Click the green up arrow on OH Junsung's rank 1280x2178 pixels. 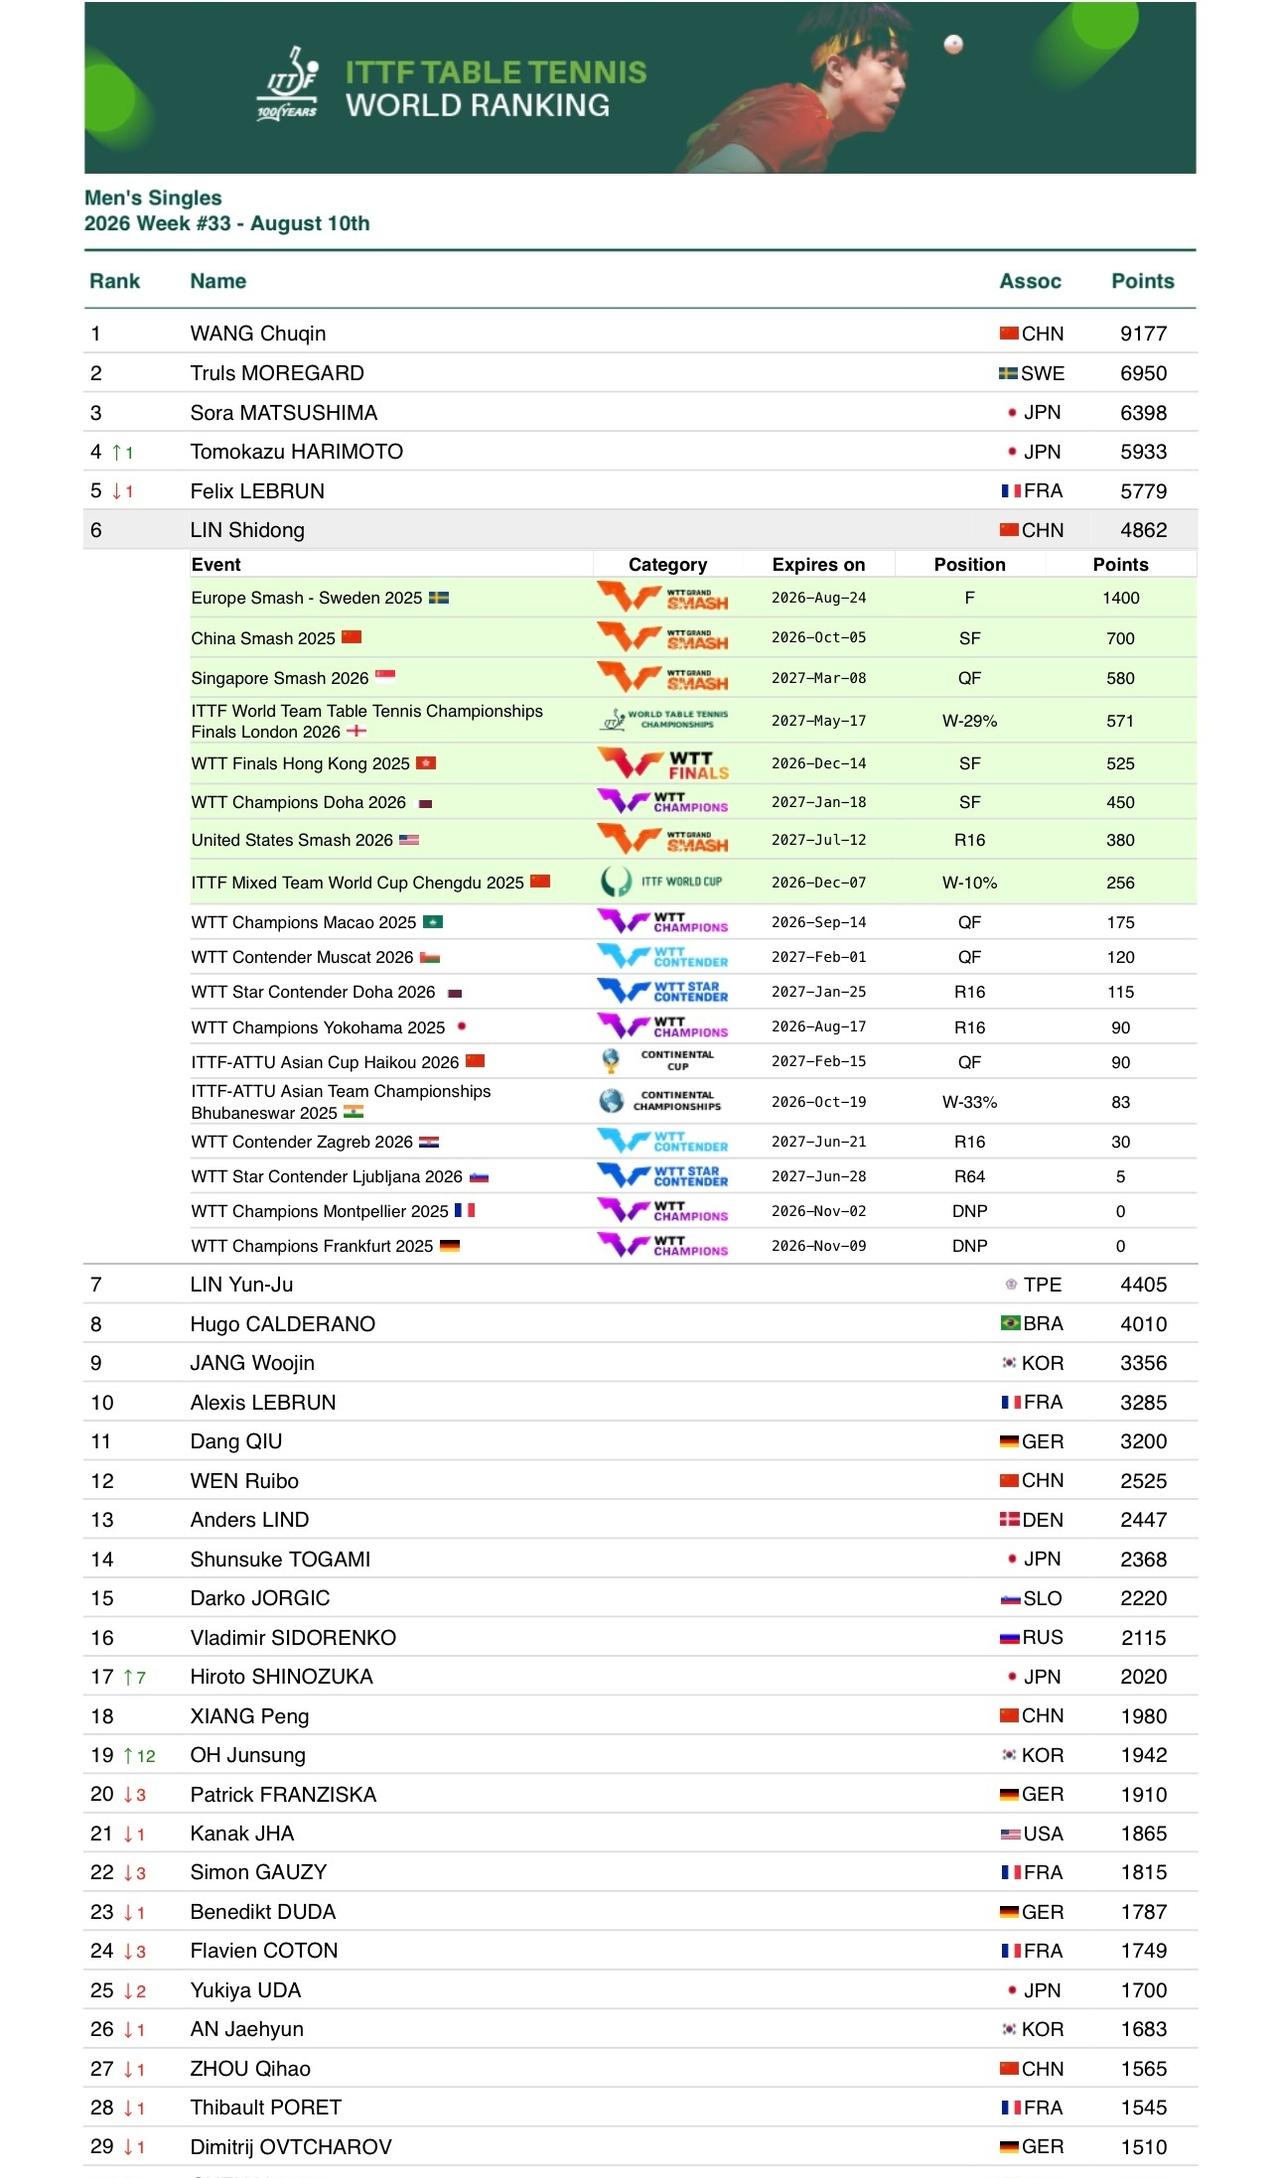[x=128, y=1755]
